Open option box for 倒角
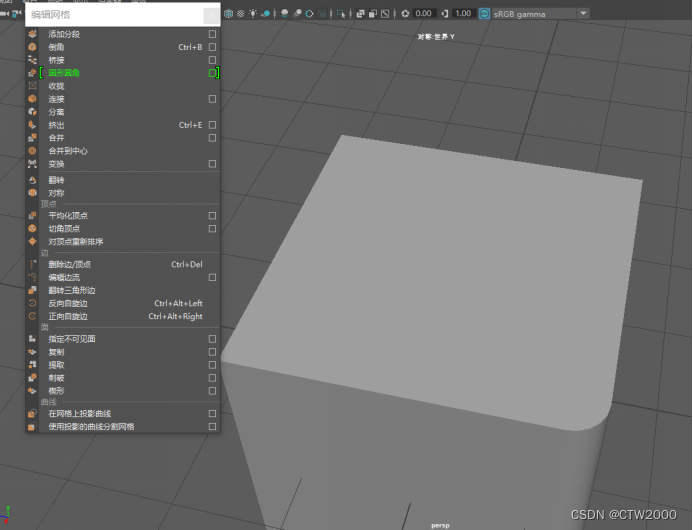693x530 pixels. 212,47
